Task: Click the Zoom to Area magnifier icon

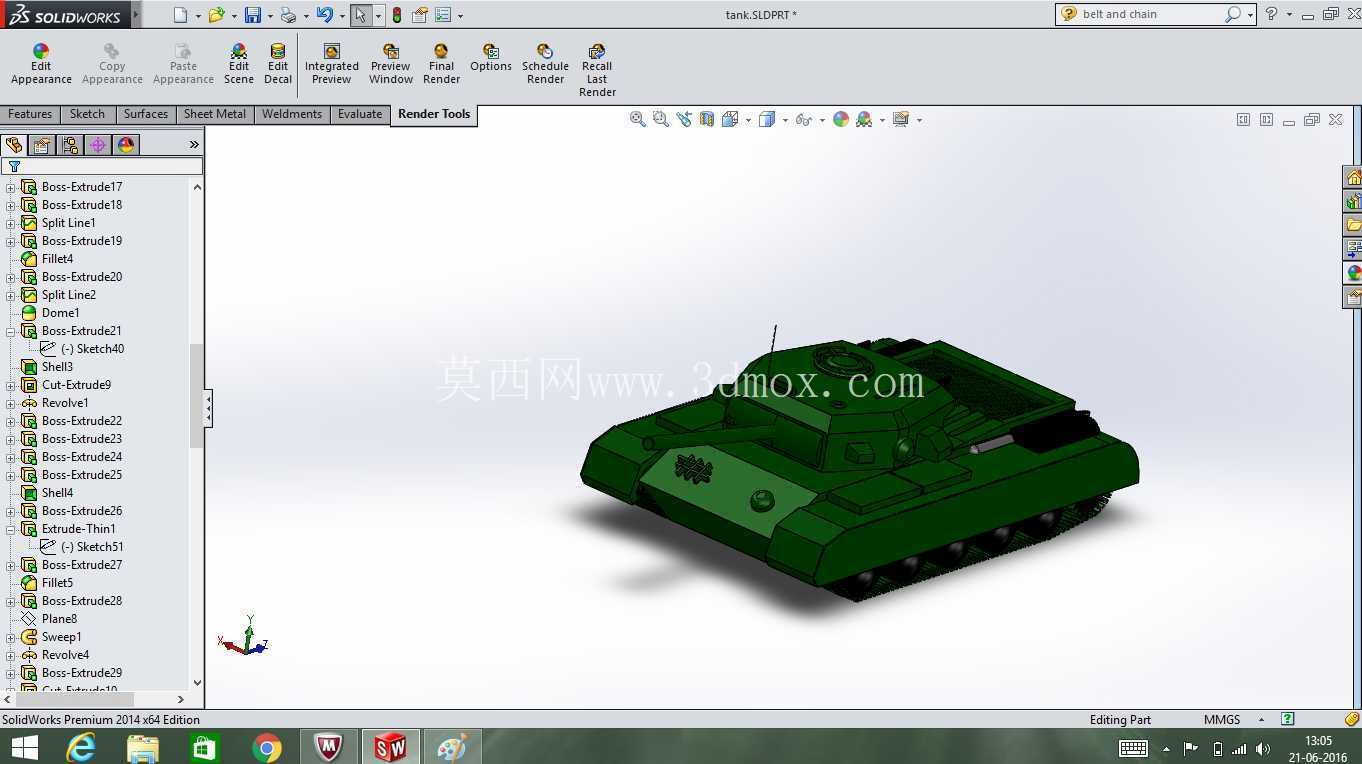Action: point(660,119)
